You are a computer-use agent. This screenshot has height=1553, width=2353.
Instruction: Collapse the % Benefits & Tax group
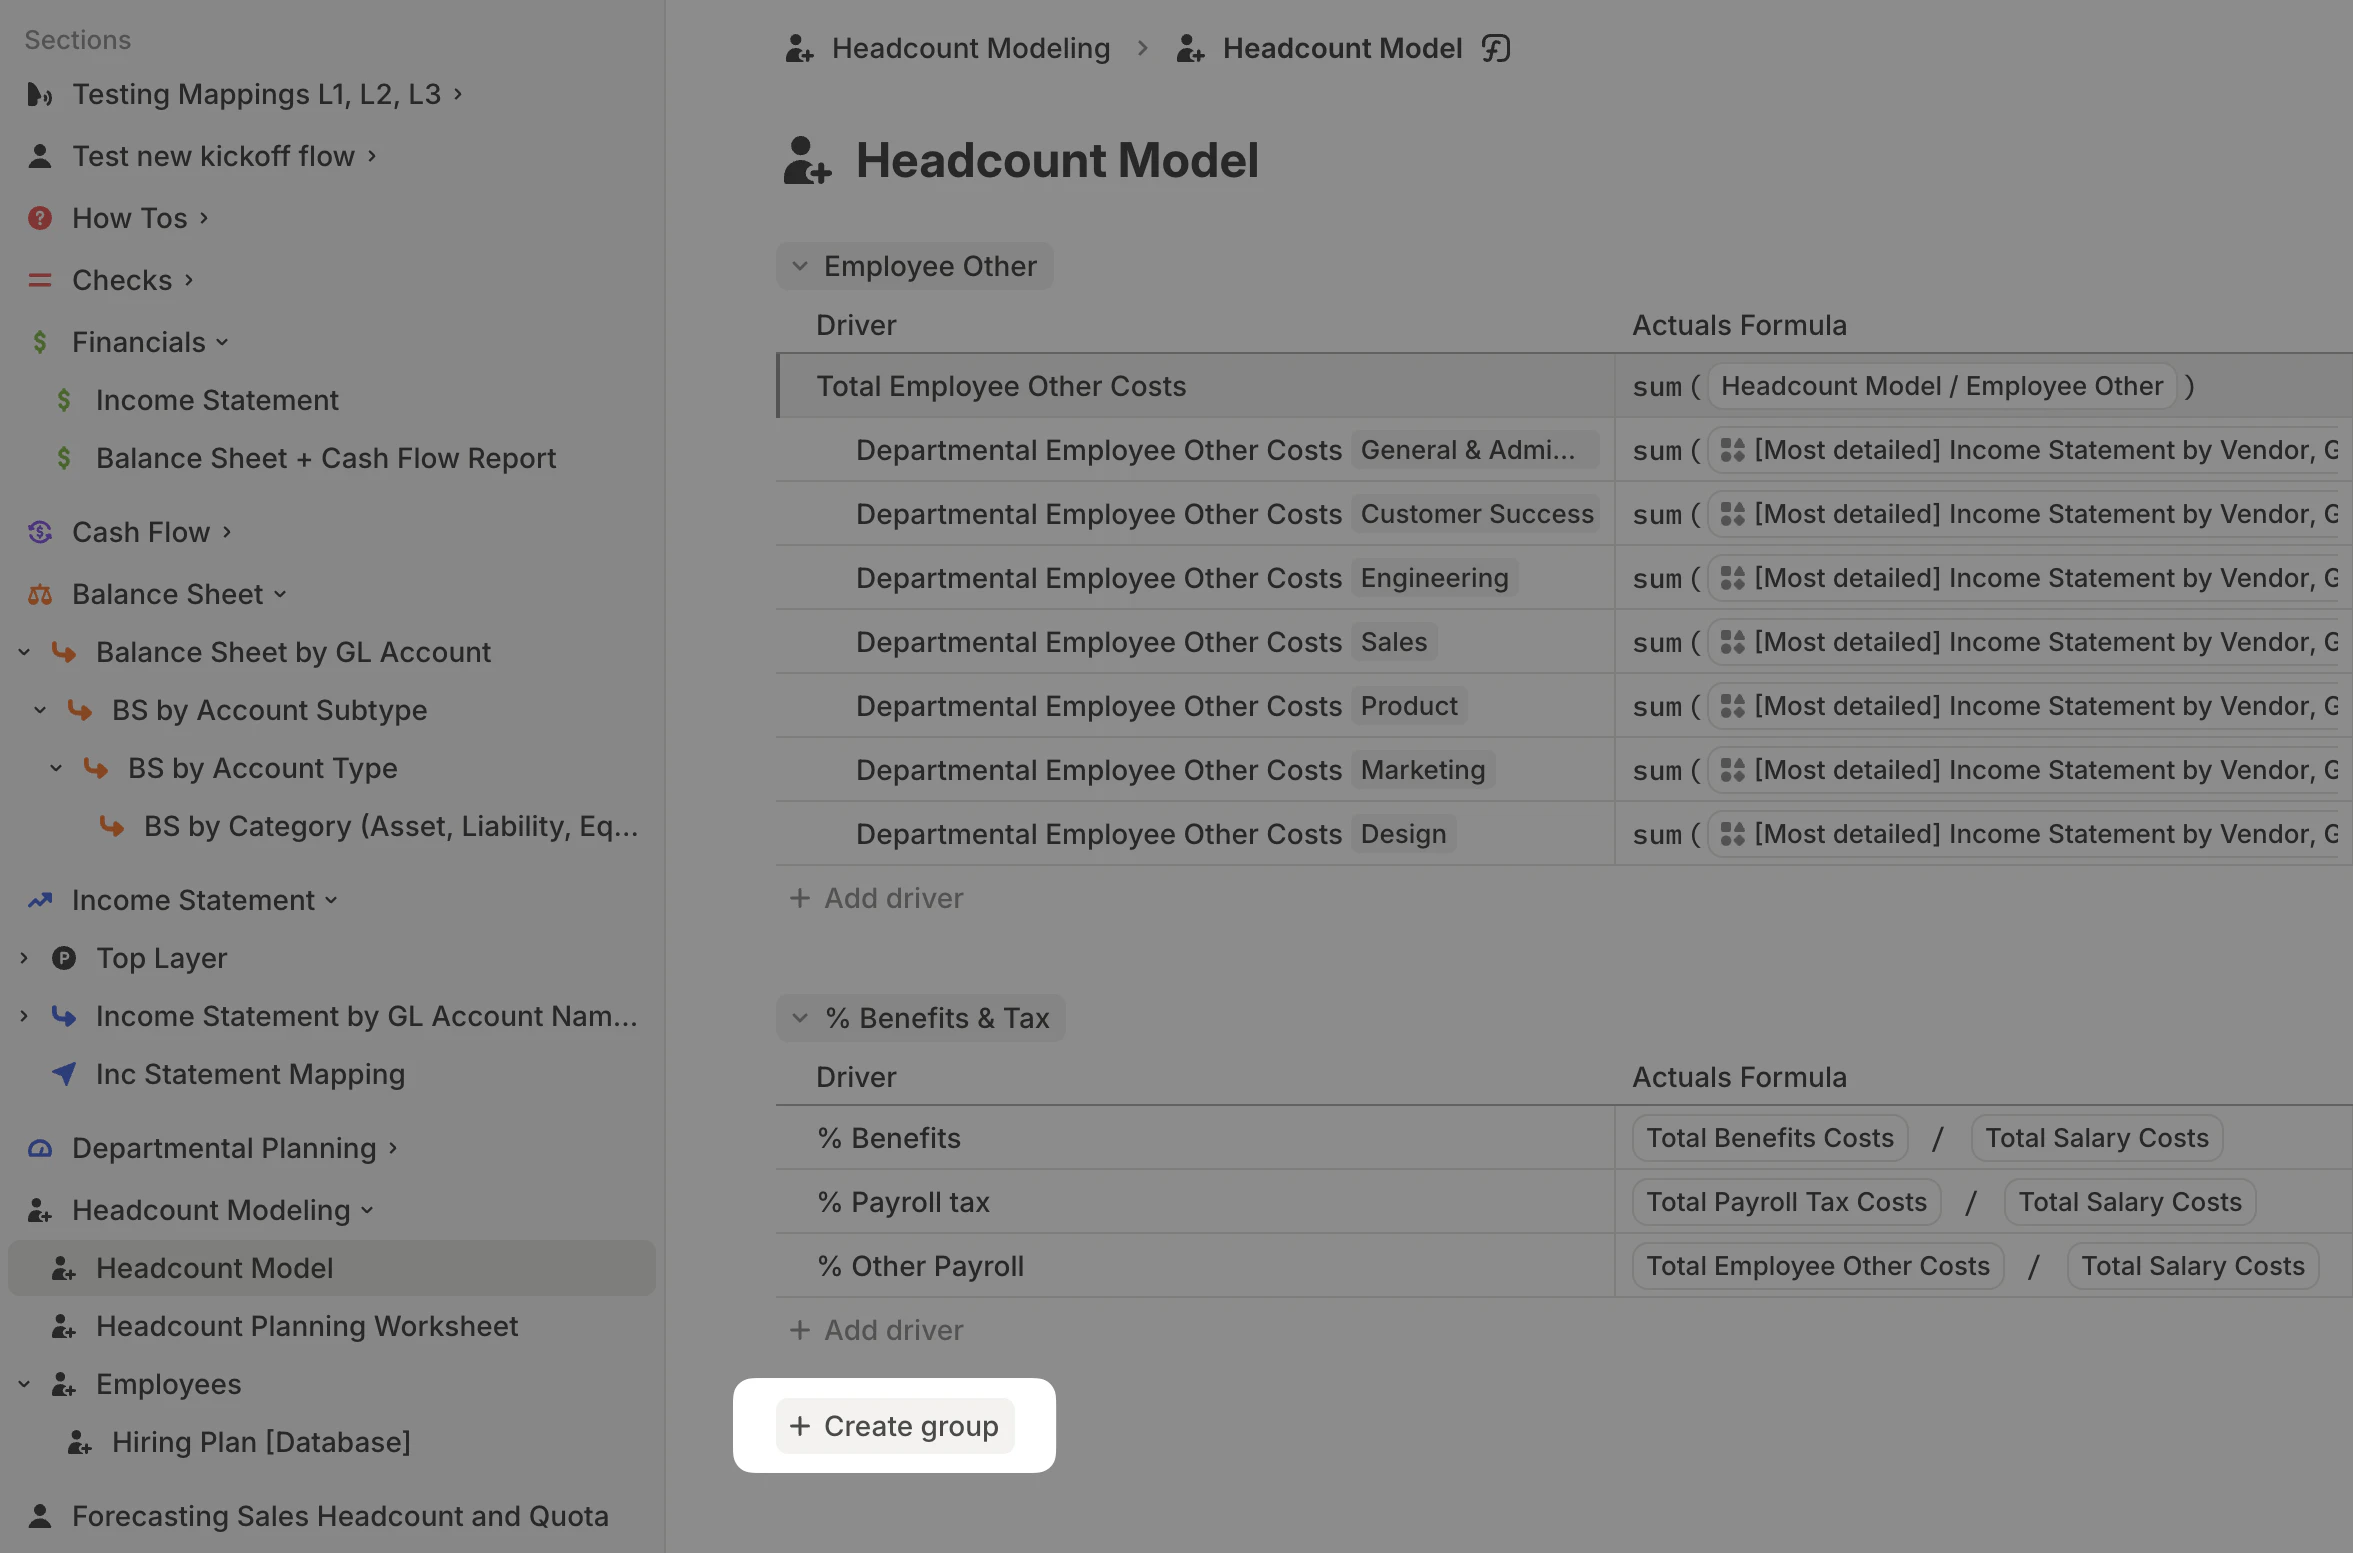(x=800, y=1018)
